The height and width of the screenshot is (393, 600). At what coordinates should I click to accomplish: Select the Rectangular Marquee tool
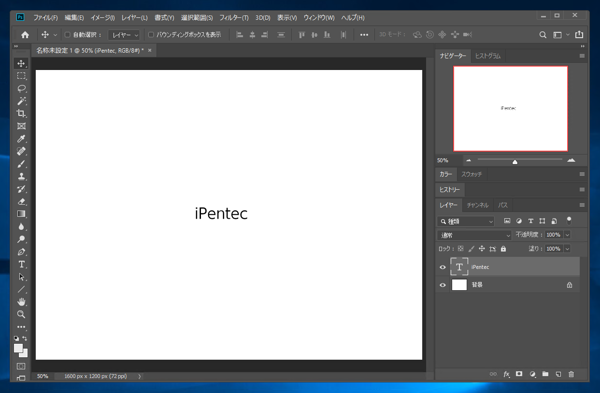pos(21,76)
